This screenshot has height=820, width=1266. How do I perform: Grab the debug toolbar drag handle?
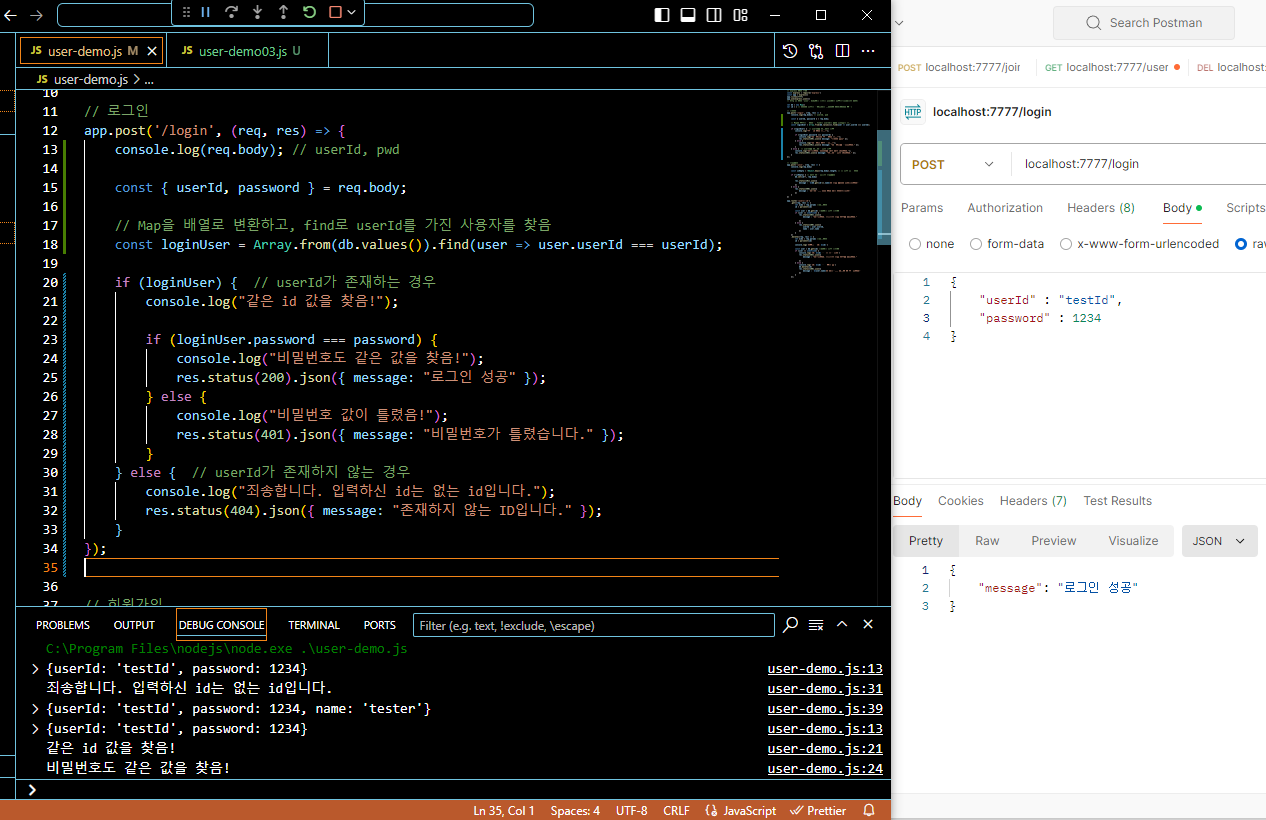click(185, 12)
